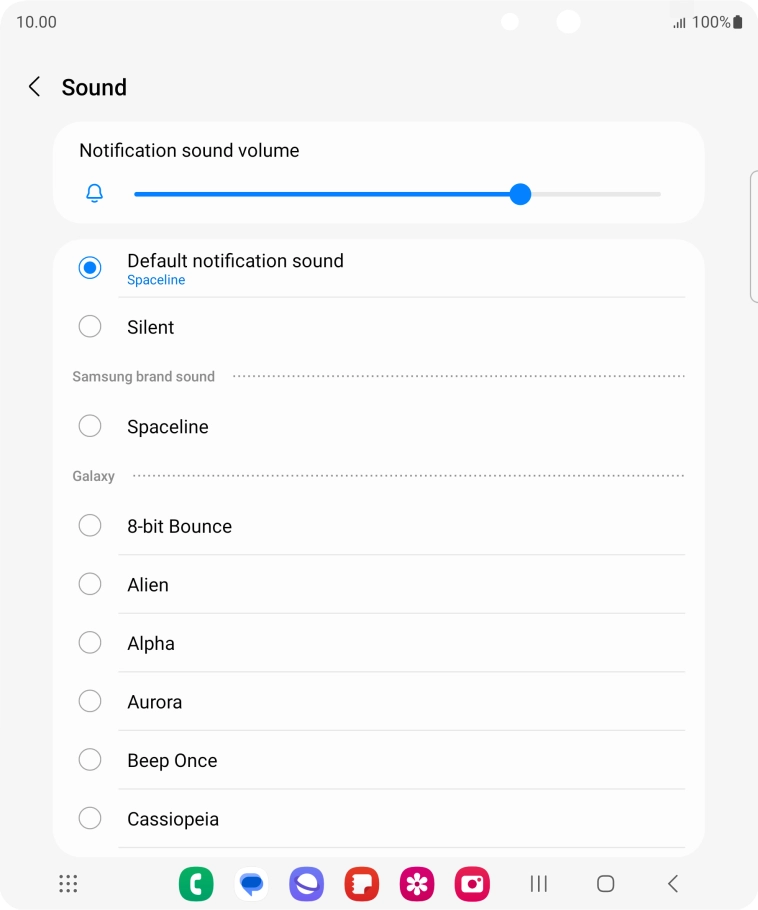This screenshot has height=910, width=758.
Task: Tap the Spaceline link under Default notification sound
Action: tap(156, 280)
